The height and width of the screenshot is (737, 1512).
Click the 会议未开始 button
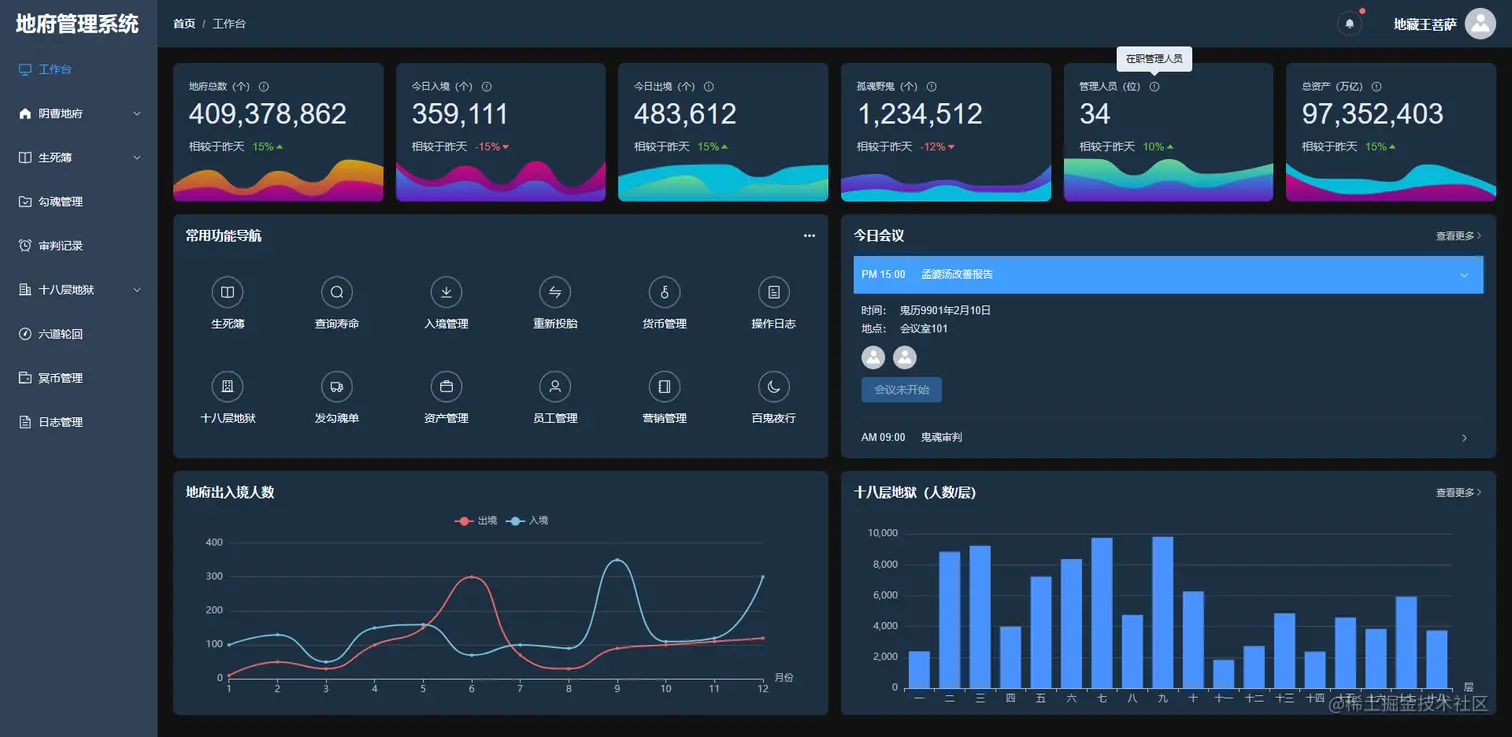(x=901, y=390)
